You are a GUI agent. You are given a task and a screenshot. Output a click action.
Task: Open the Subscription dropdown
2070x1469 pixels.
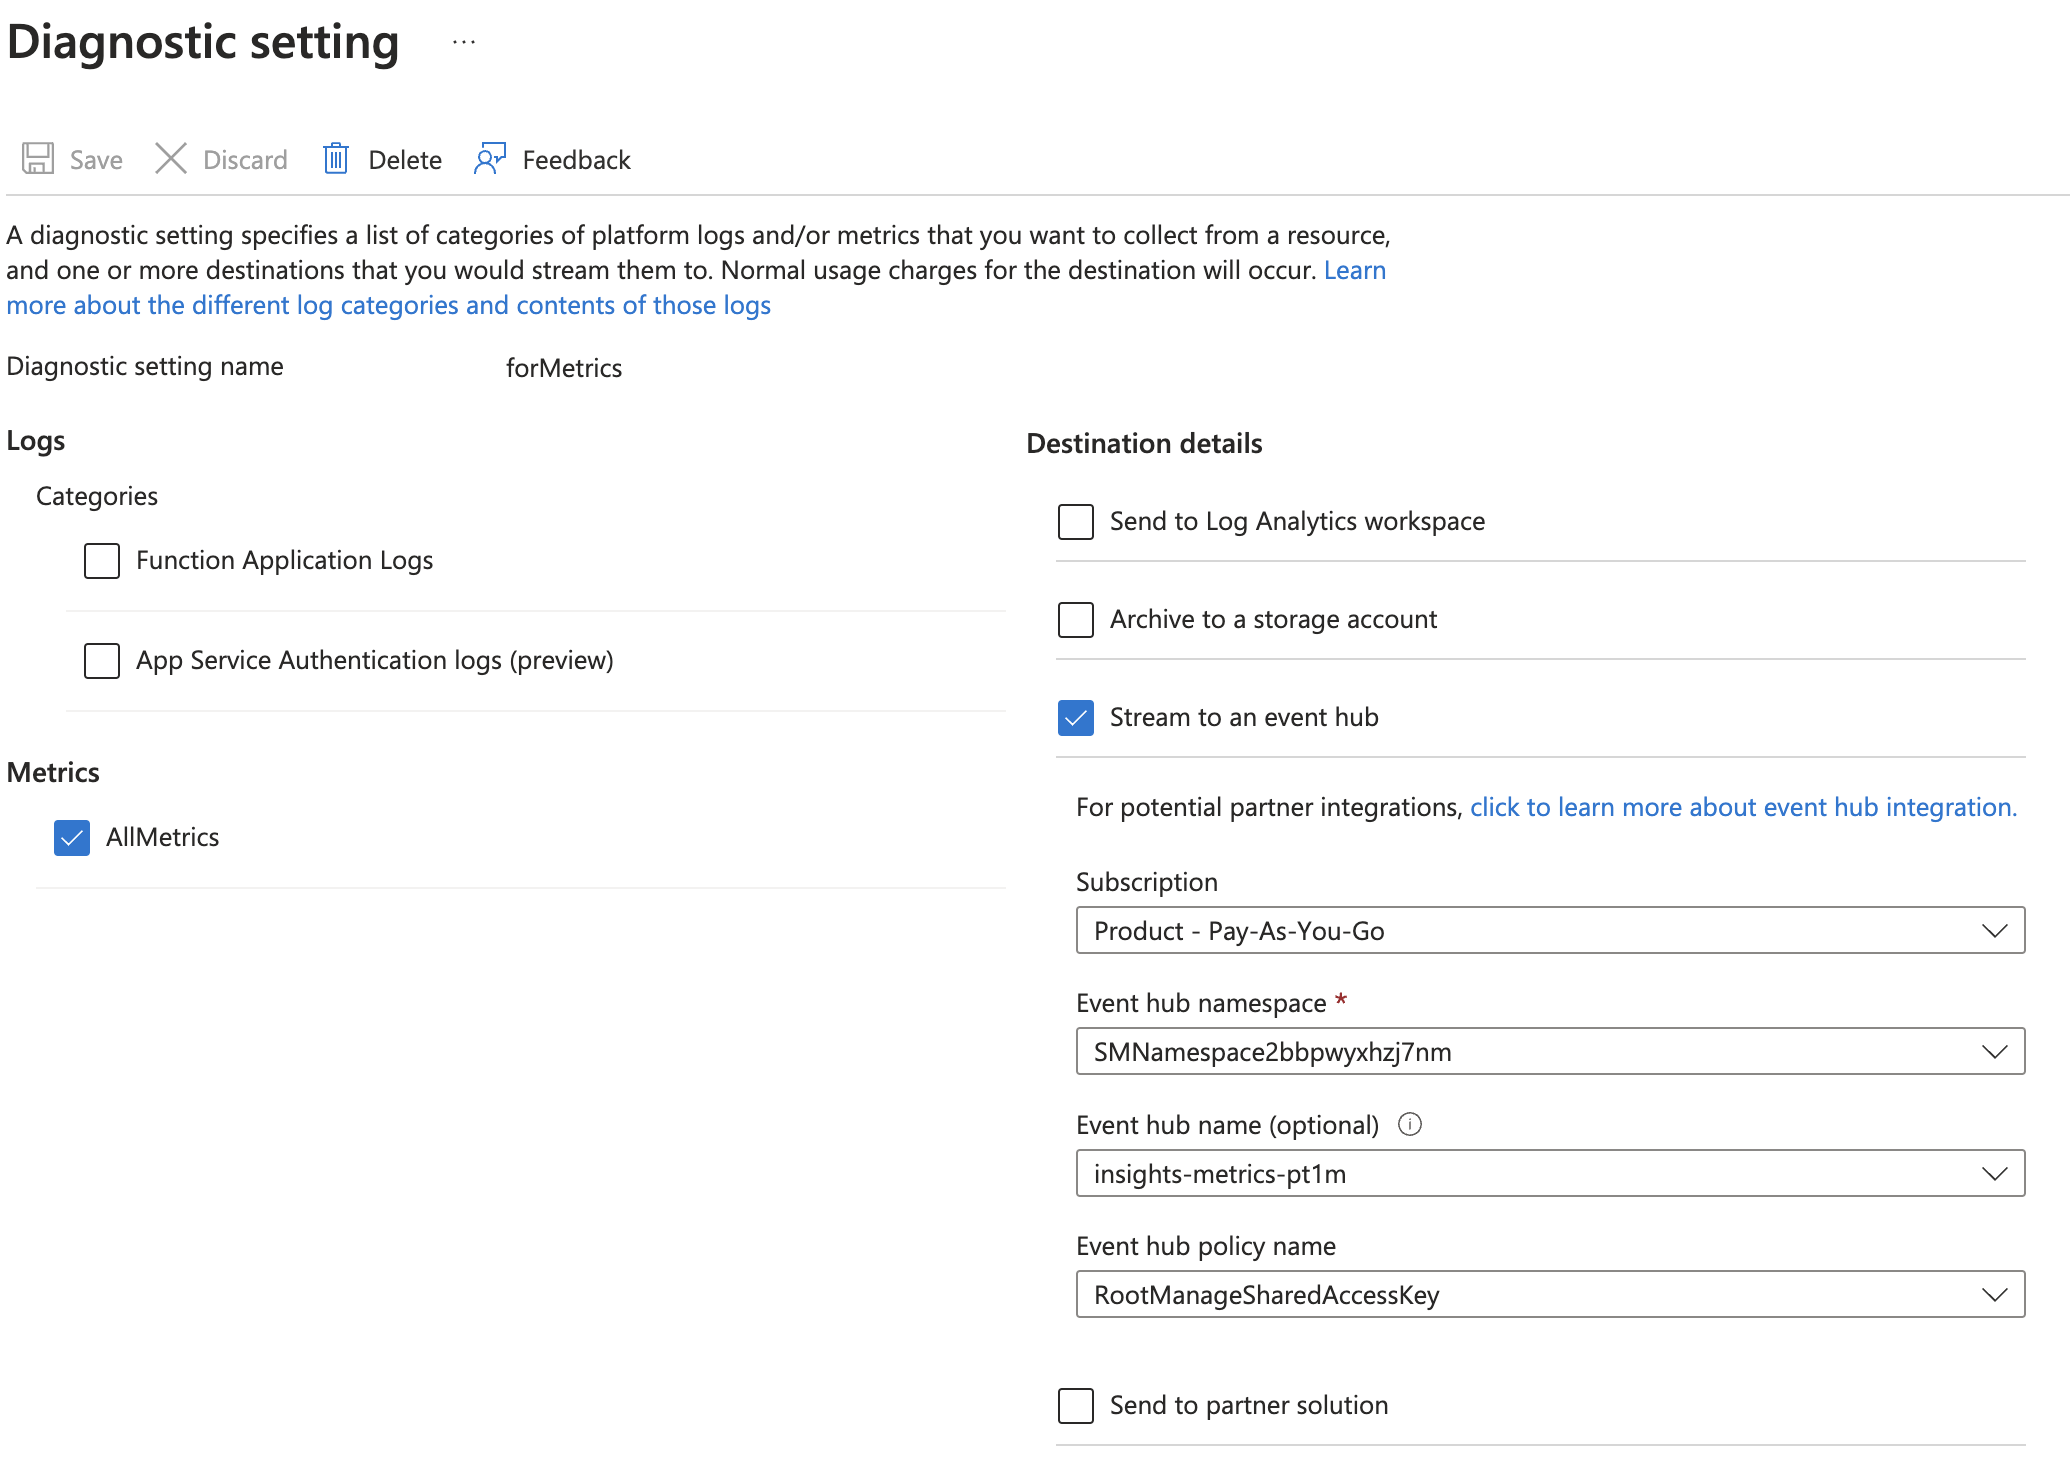point(1994,930)
